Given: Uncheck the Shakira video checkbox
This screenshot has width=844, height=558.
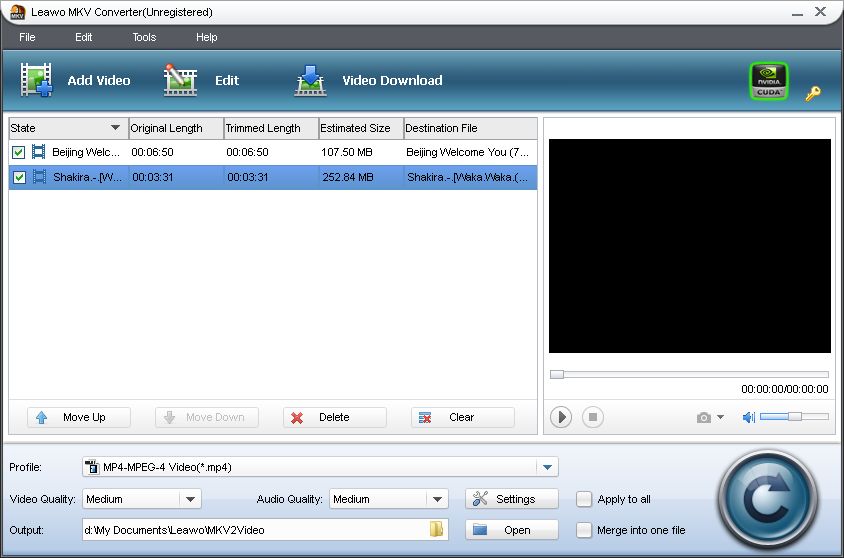Looking at the screenshot, I should (19, 177).
